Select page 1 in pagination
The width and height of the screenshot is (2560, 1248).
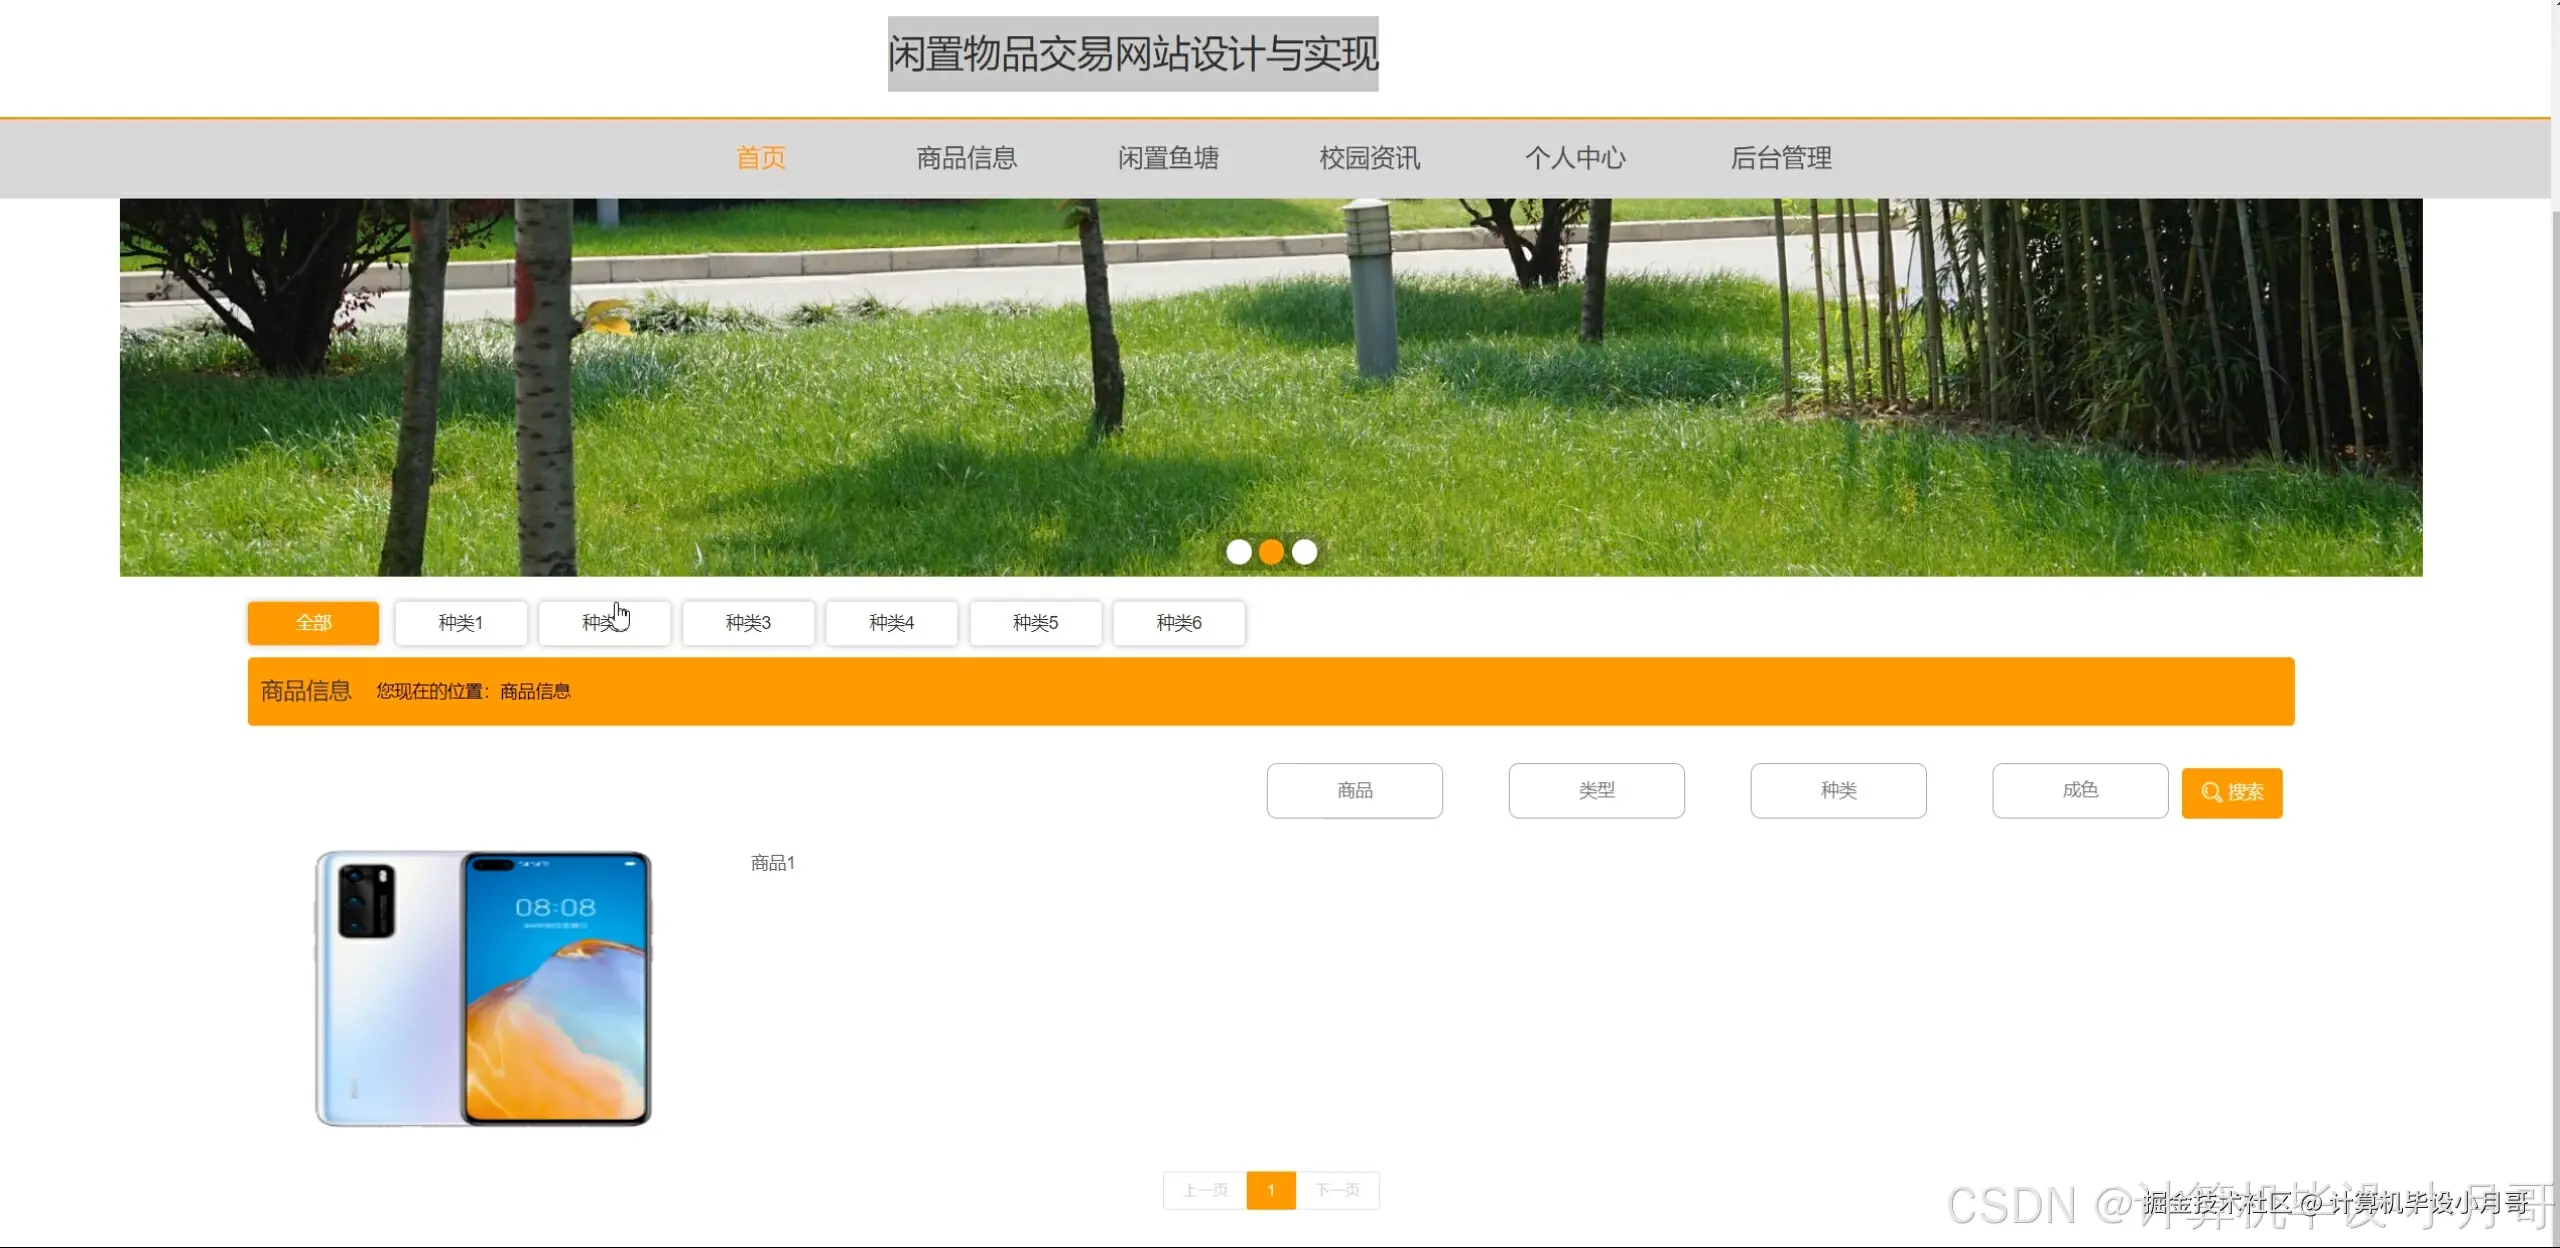click(x=1271, y=1190)
